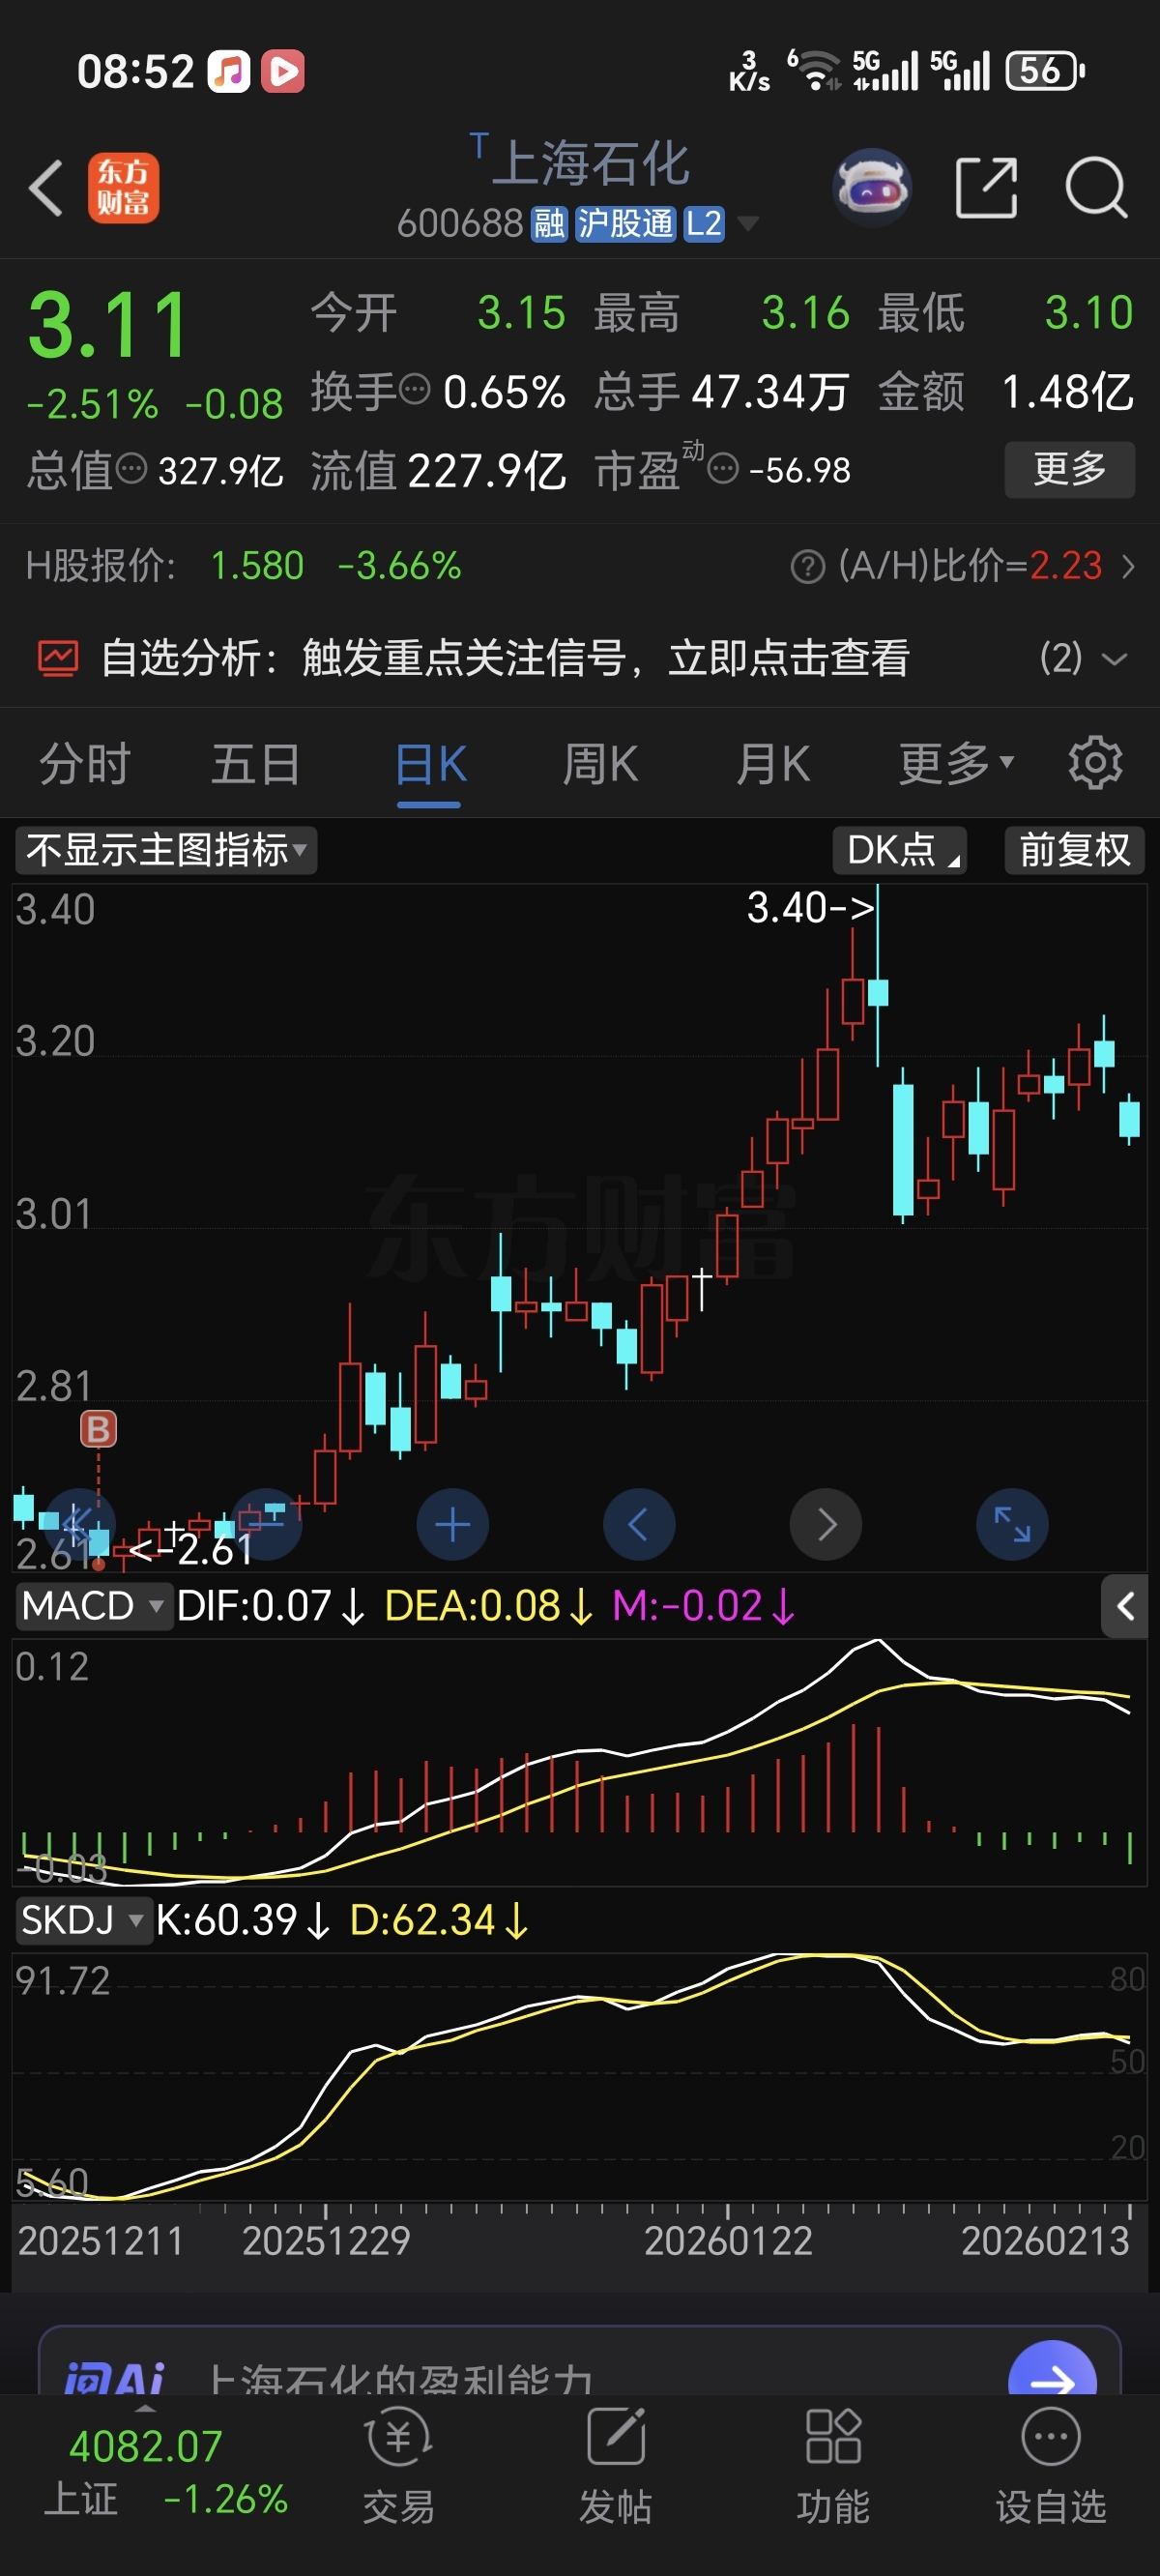Tap the 融 margin badge

(x=549, y=224)
